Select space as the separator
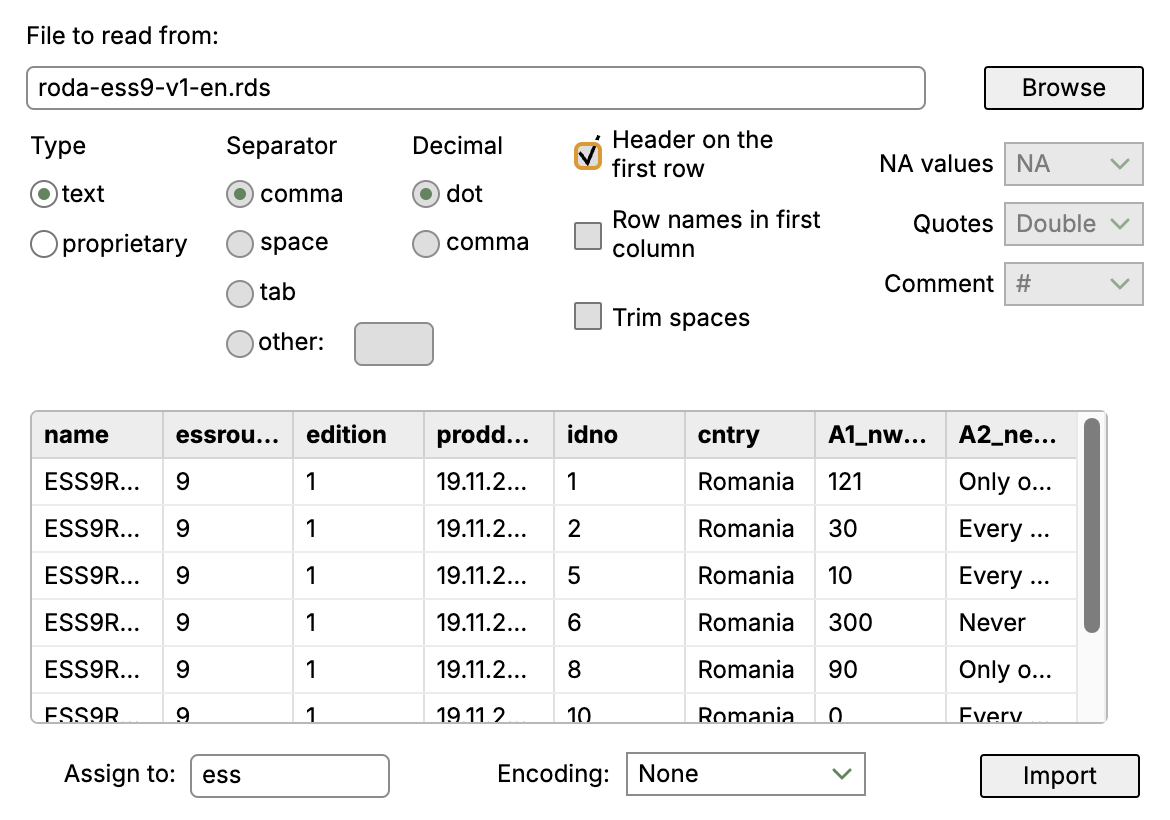Image resolution: width=1170 pixels, height=820 pixels. click(x=240, y=243)
